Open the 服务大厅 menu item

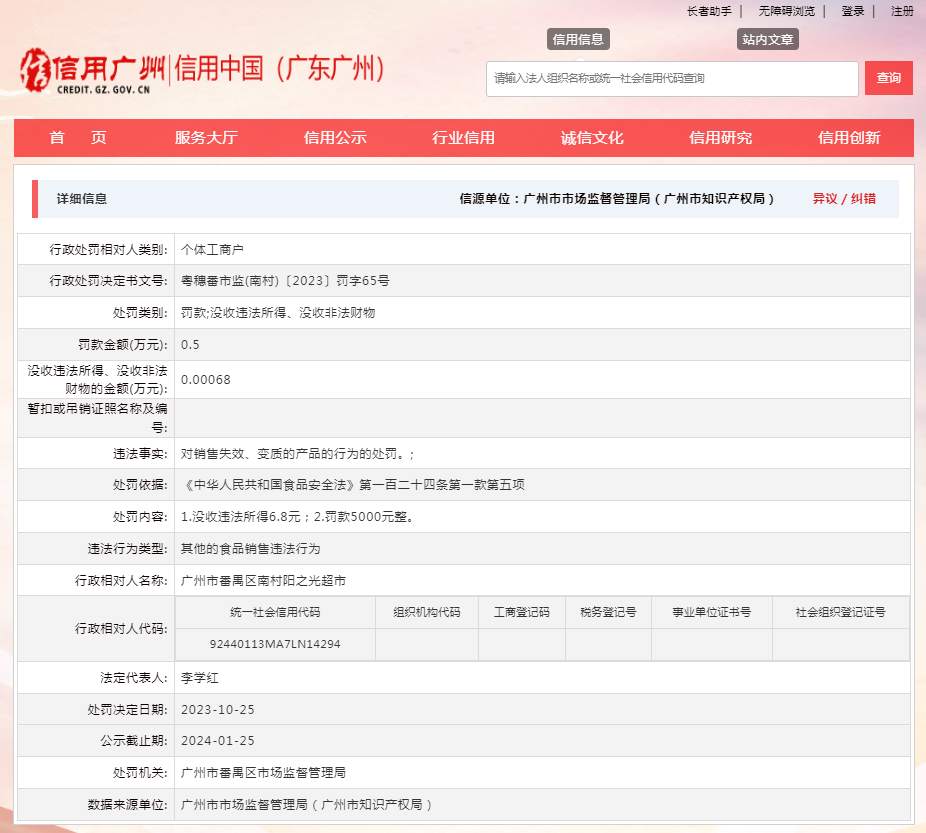pyautogui.click(x=206, y=138)
